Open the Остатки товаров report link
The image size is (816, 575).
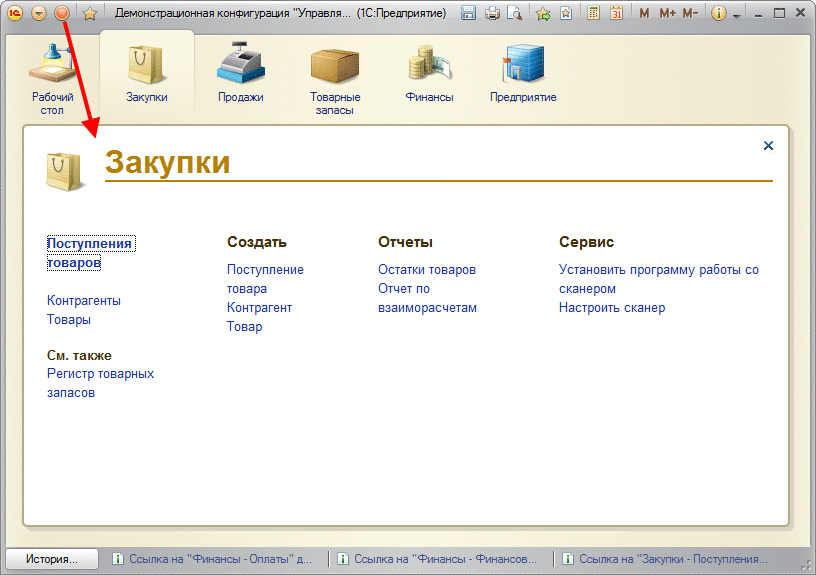(x=427, y=270)
